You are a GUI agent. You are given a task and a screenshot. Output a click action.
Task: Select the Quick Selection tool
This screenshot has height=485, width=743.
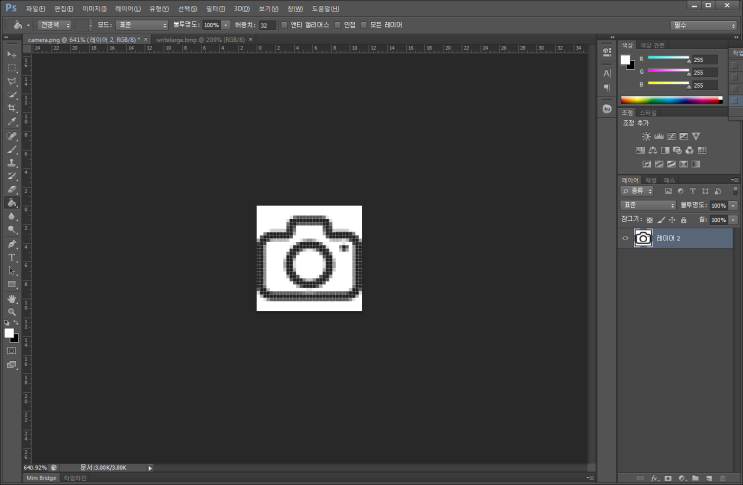click(12, 95)
